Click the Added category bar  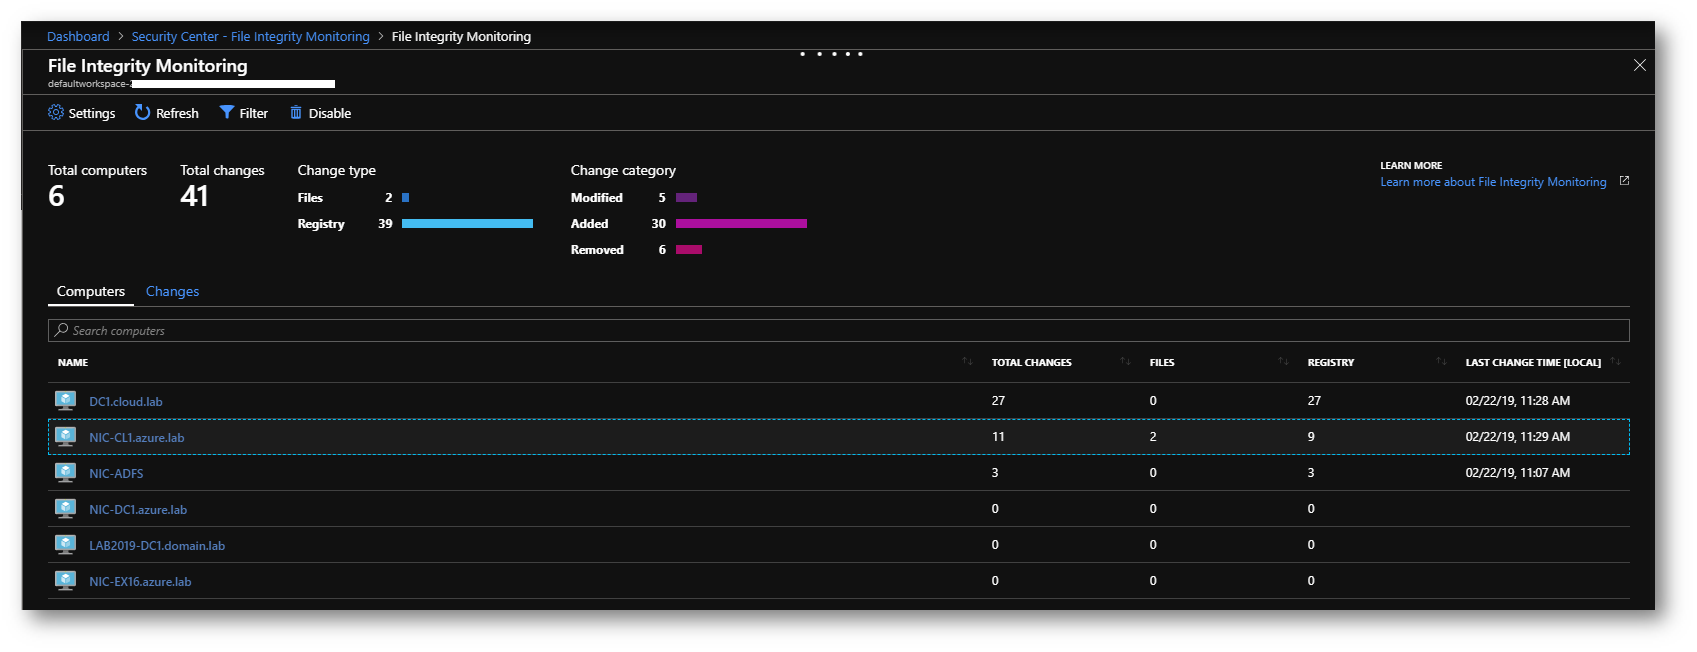(x=741, y=224)
